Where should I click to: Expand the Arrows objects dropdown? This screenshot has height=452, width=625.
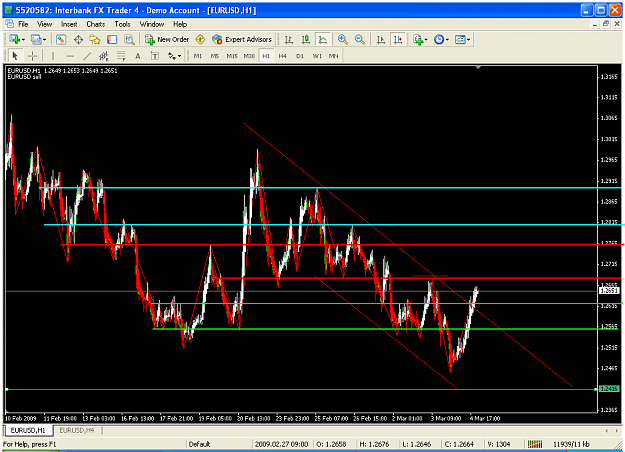tap(179, 56)
